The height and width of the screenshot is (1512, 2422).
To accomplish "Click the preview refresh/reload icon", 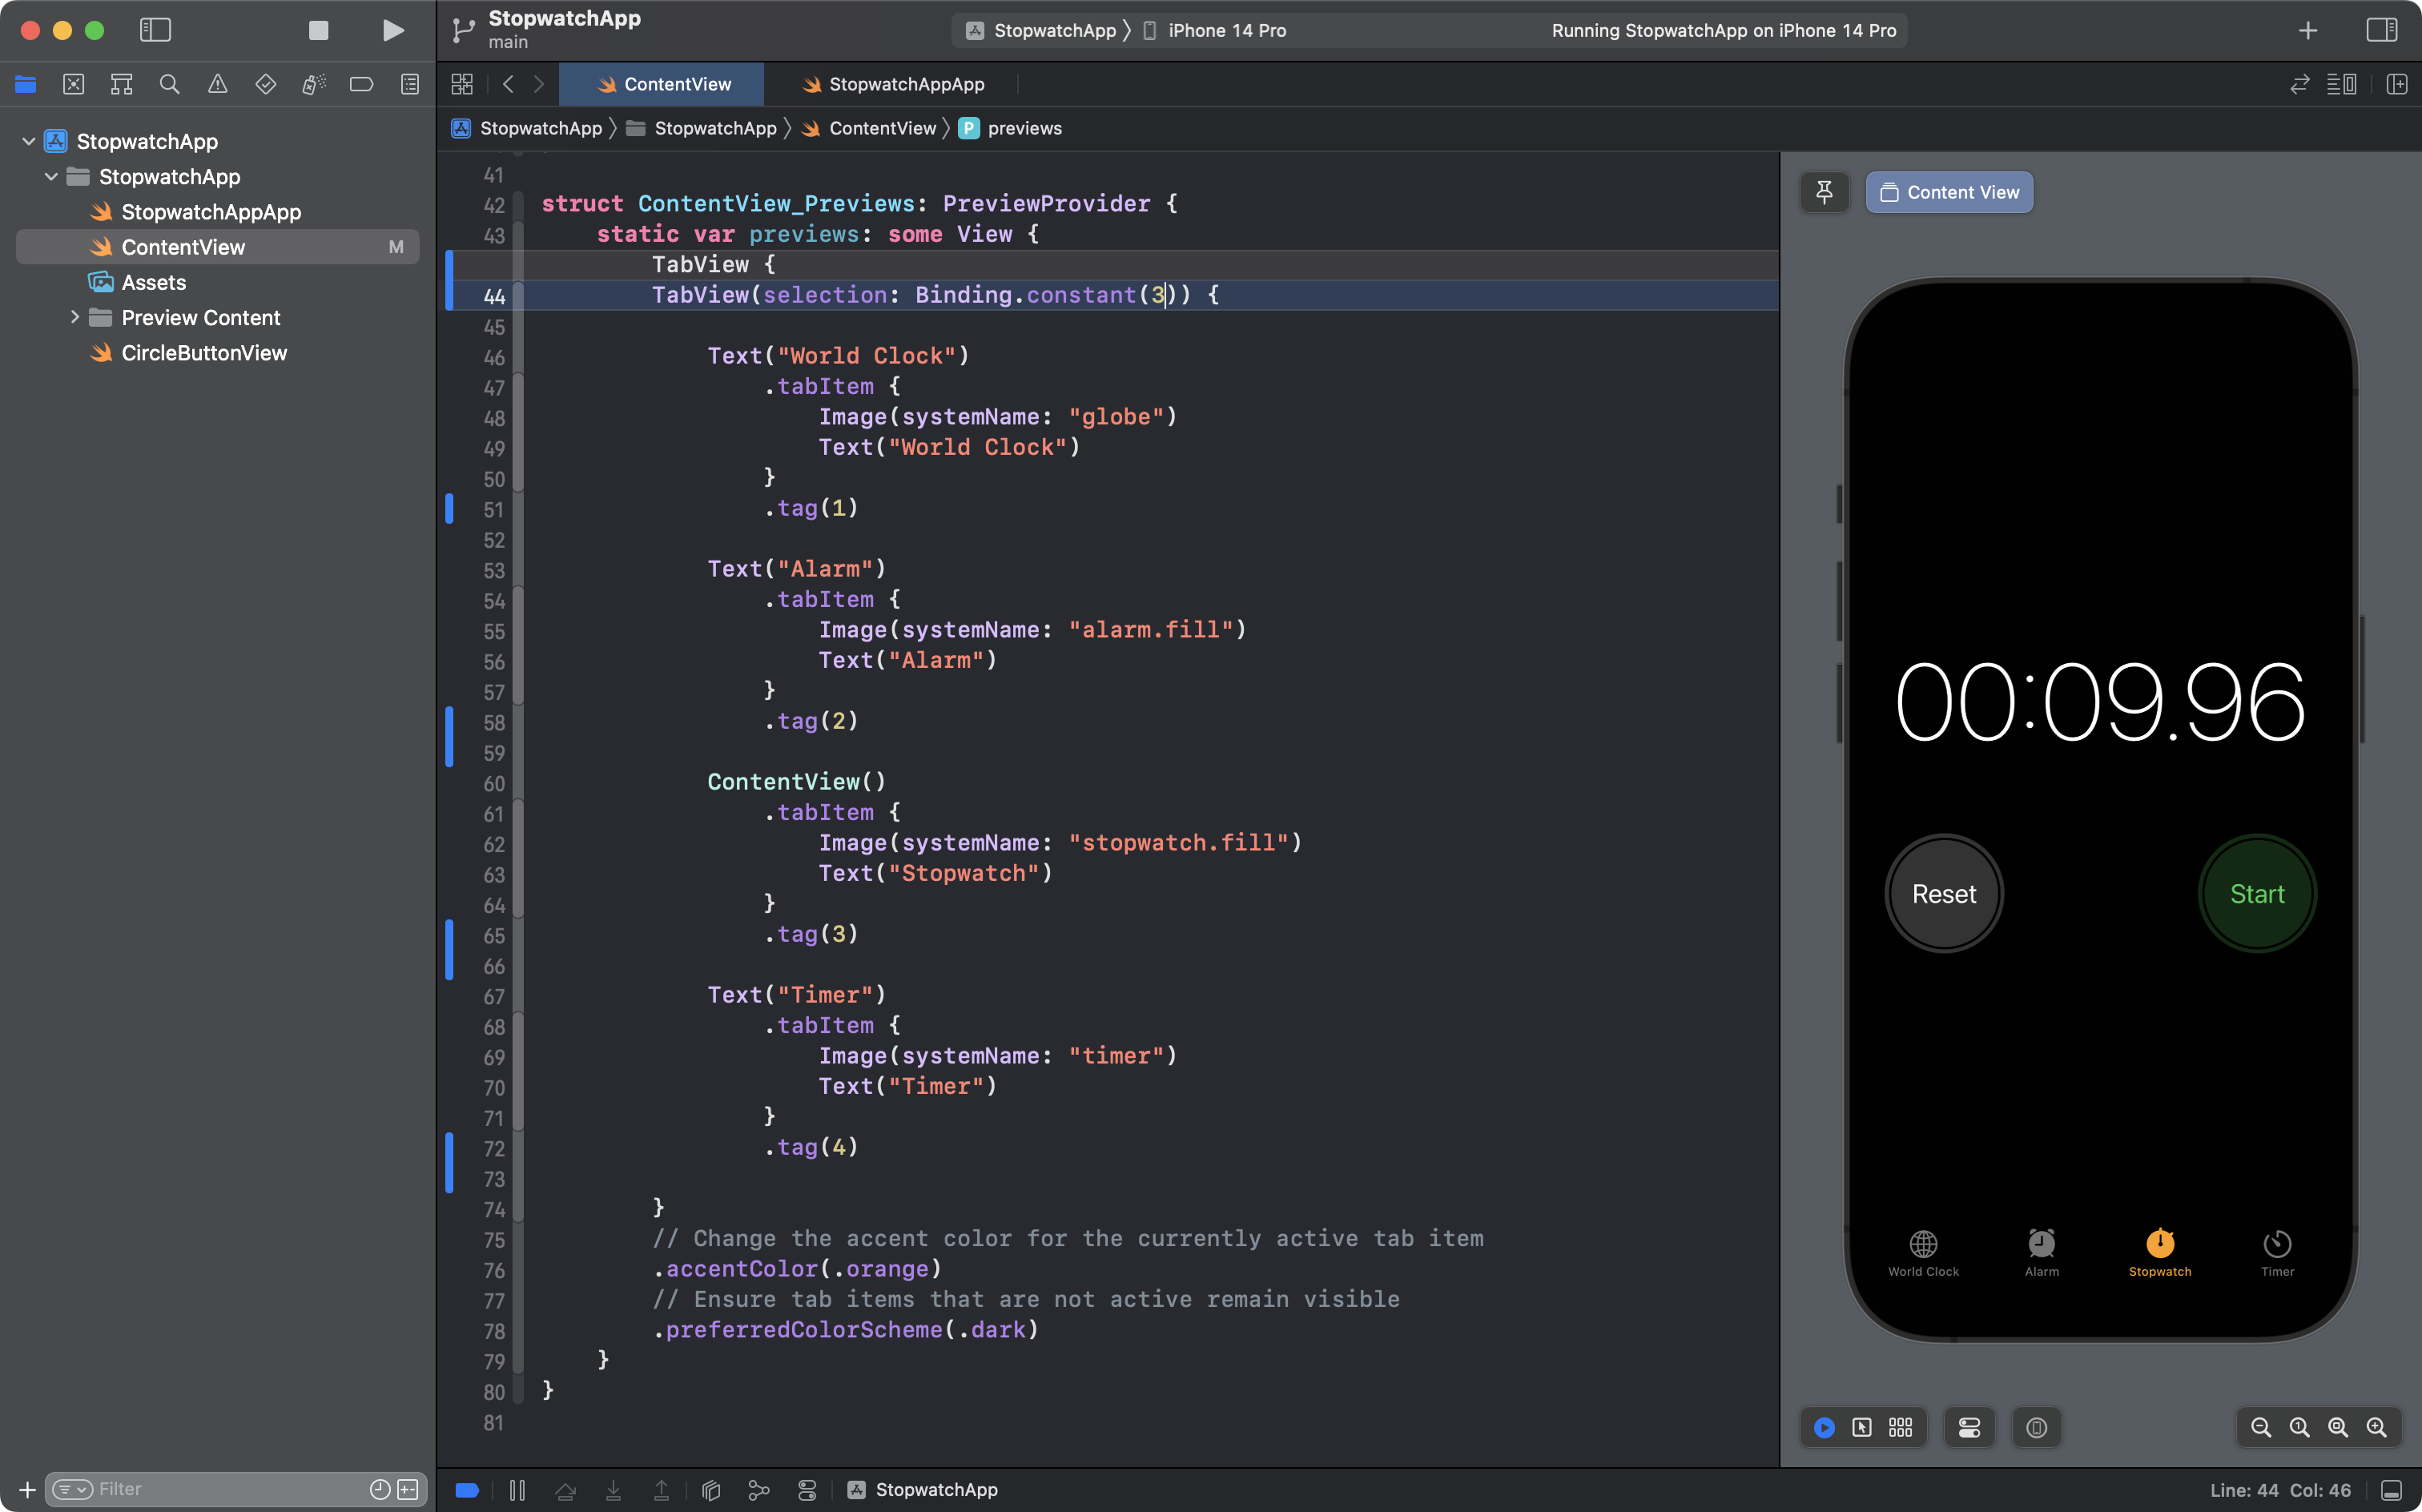I will pyautogui.click(x=1825, y=1426).
